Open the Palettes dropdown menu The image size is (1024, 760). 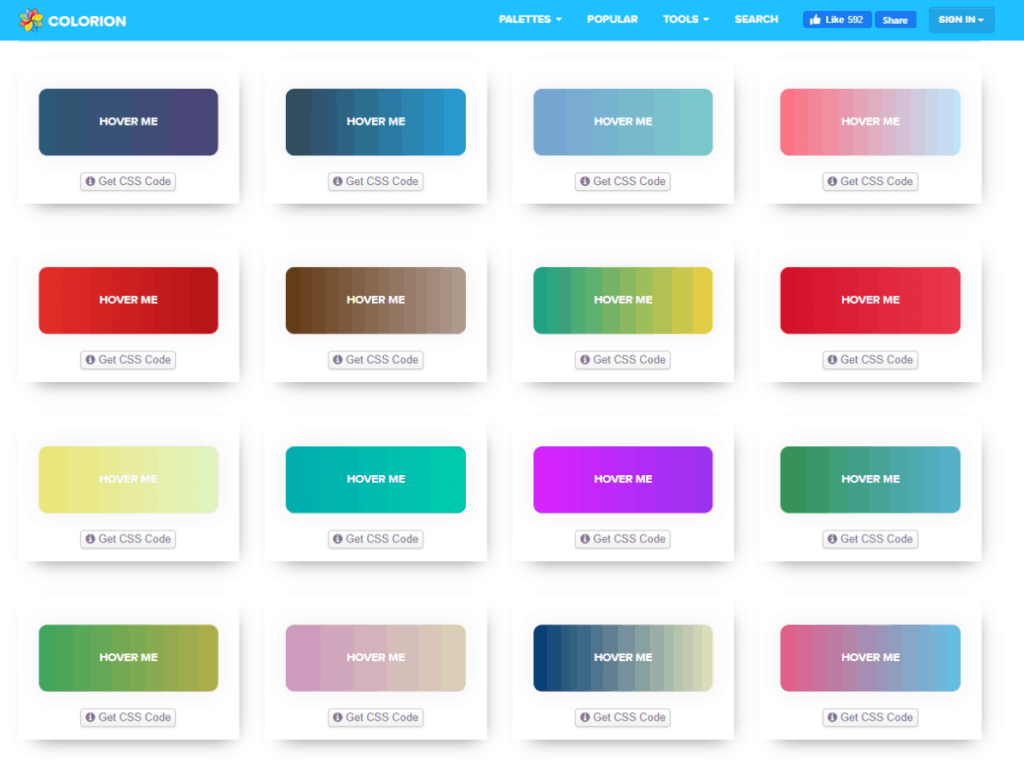point(530,20)
